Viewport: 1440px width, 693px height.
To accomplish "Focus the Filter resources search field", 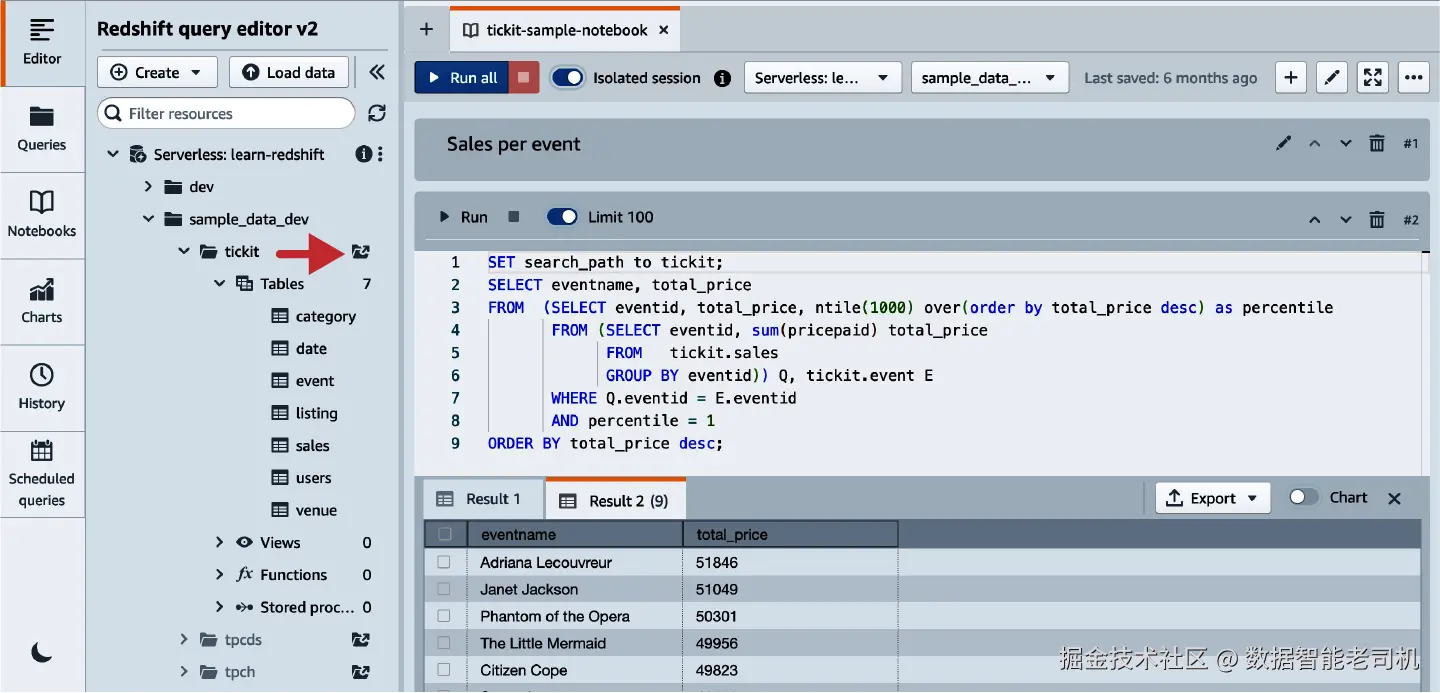I will pyautogui.click(x=226, y=114).
